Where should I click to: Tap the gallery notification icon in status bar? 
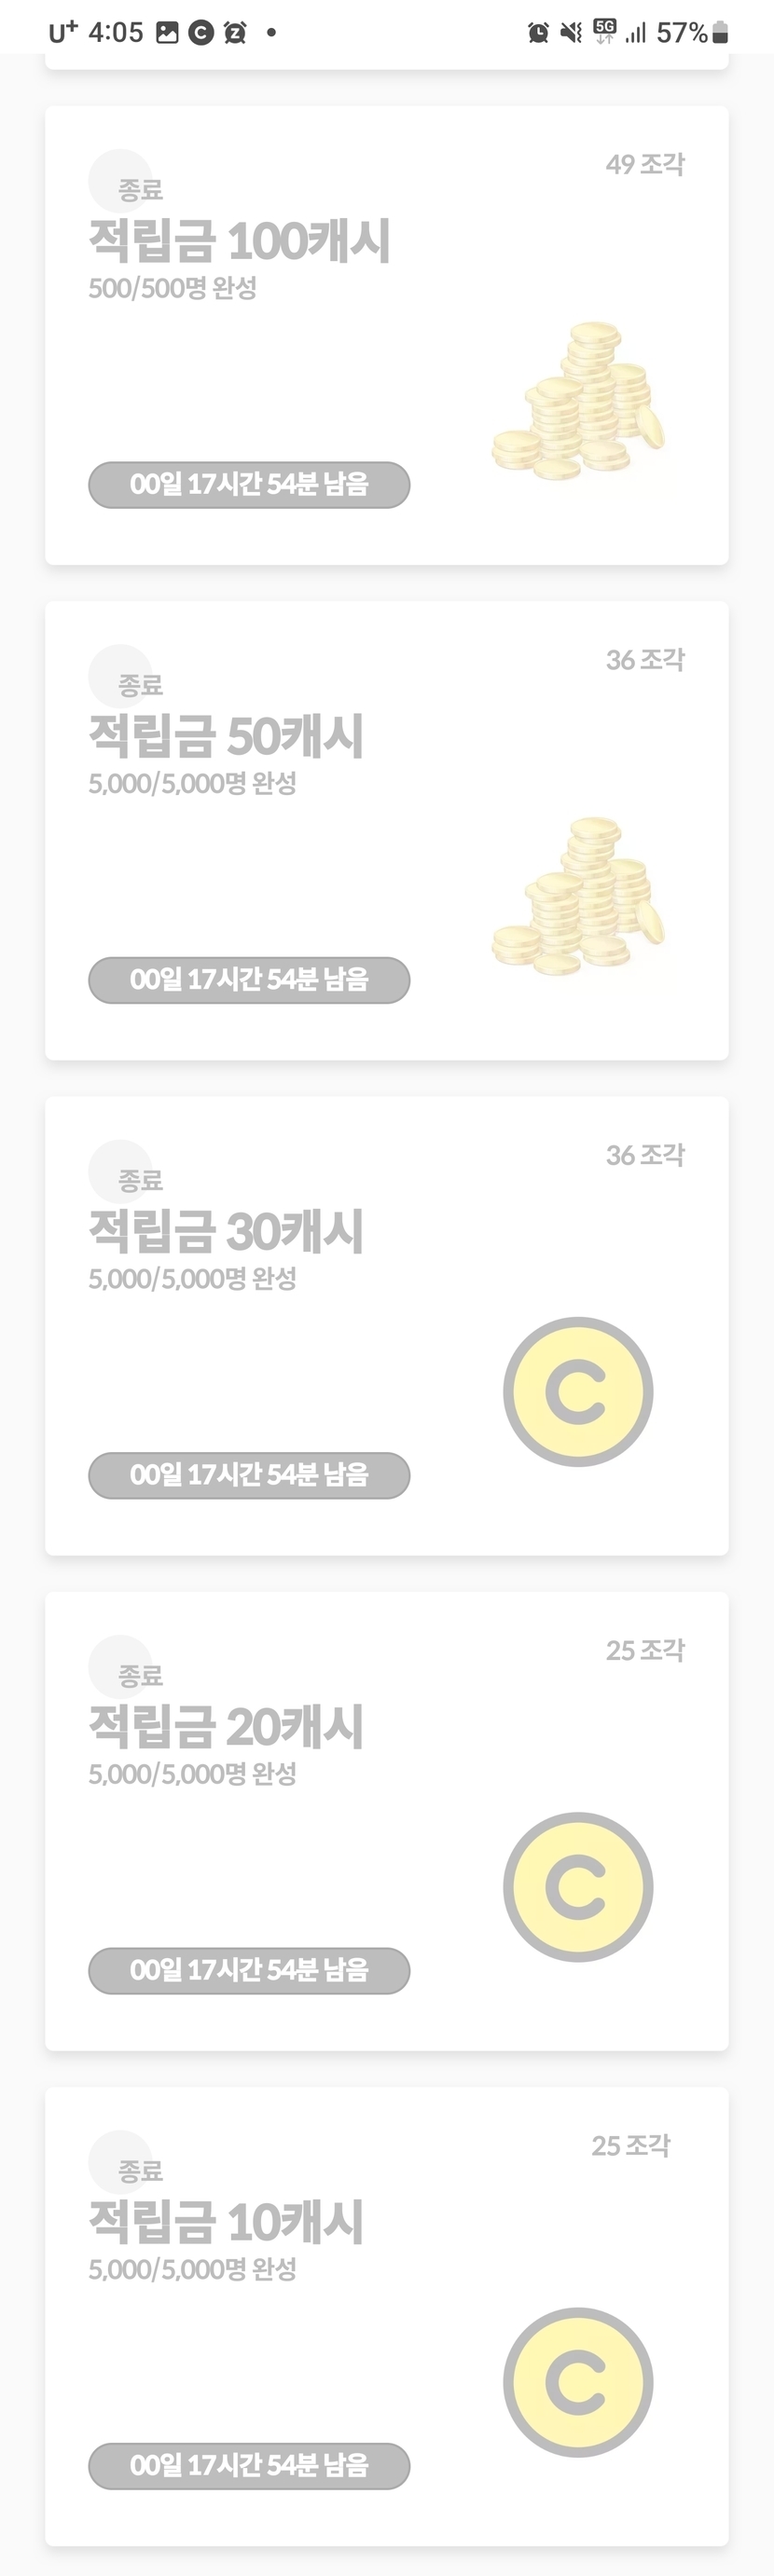[167, 33]
